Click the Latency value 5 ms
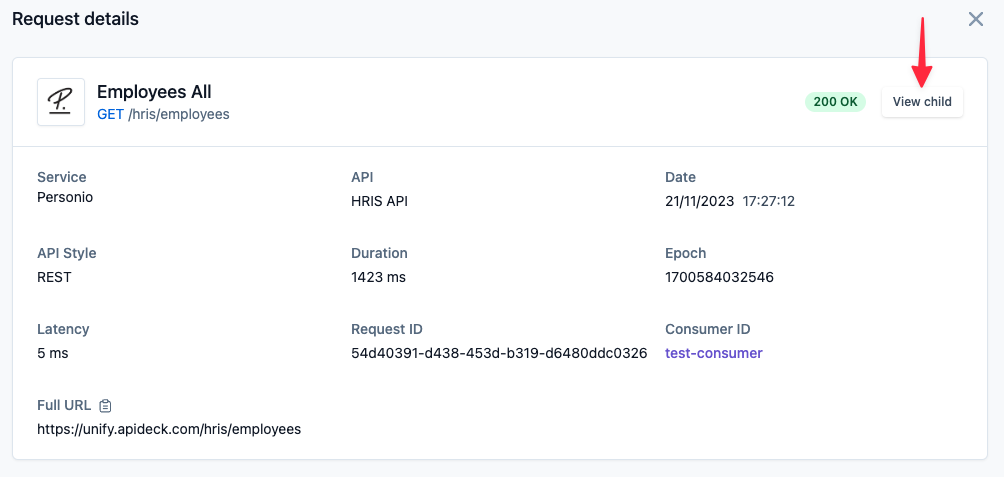Image resolution: width=1004 pixels, height=477 pixels. [x=53, y=353]
